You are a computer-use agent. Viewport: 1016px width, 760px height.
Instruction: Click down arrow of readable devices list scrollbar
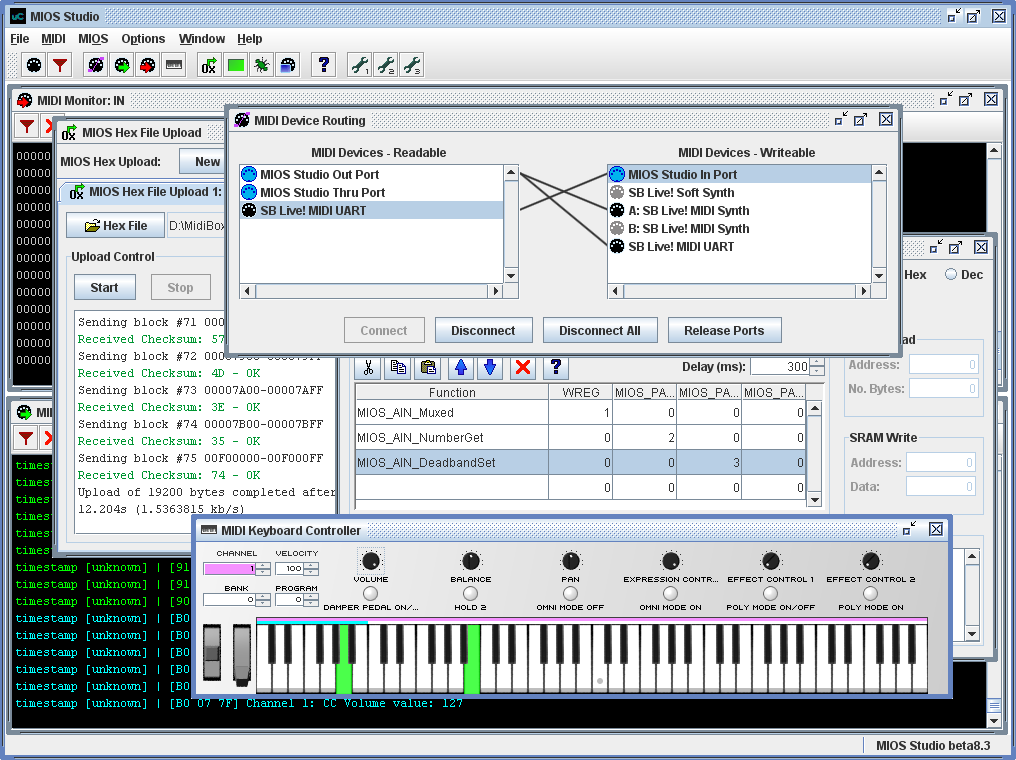click(511, 276)
